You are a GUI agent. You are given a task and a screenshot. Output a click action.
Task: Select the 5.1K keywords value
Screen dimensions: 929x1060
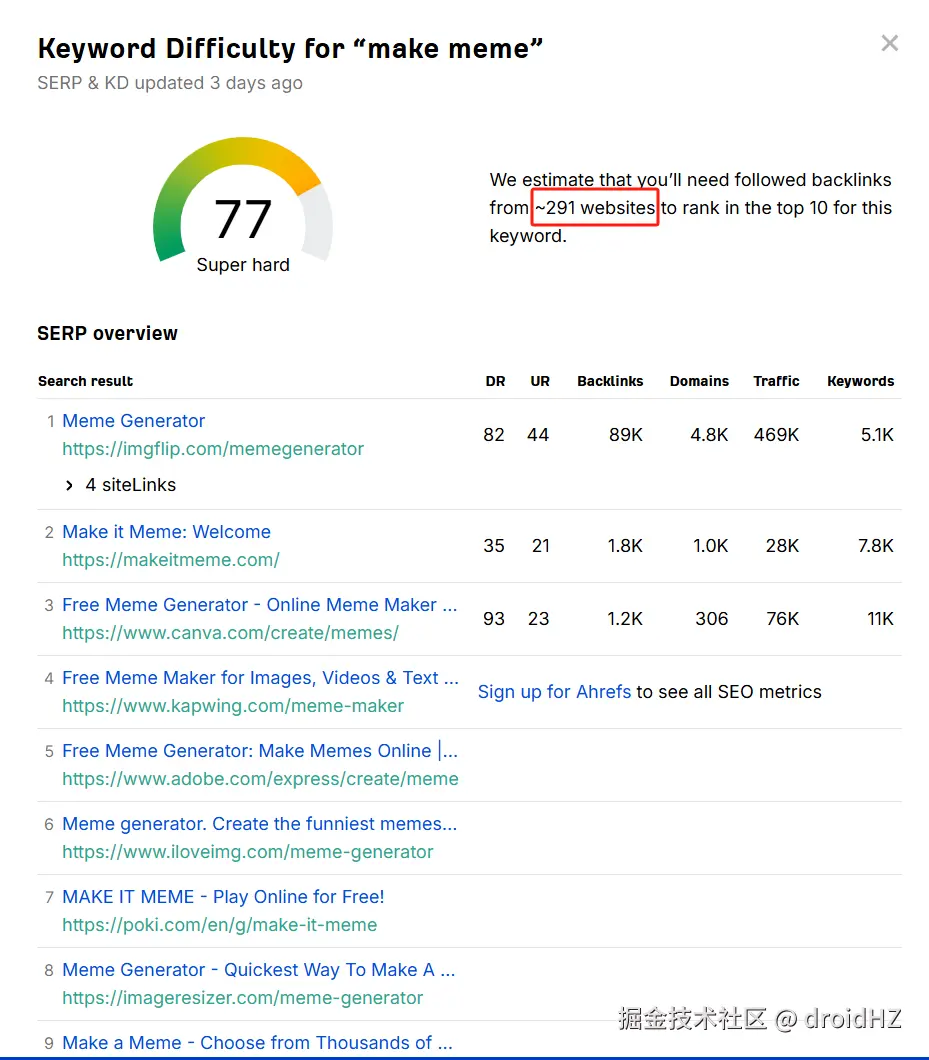click(x=877, y=435)
